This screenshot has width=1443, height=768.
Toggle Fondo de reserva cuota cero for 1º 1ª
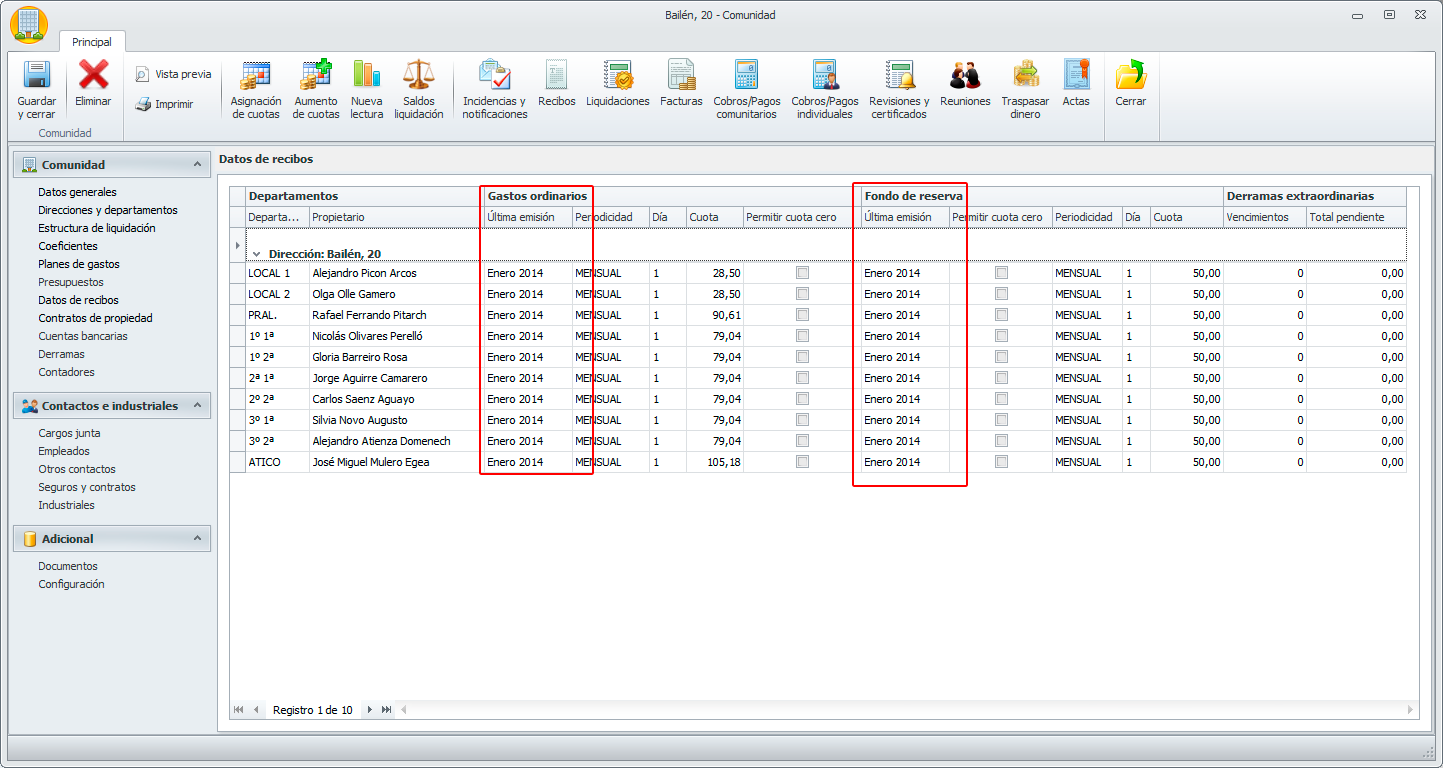click(x=1001, y=336)
